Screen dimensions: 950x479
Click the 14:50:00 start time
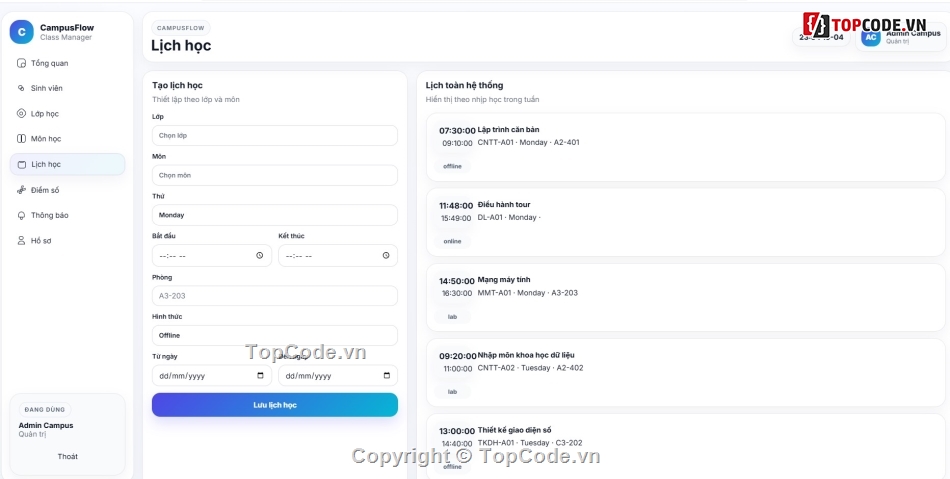(x=457, y=281)
